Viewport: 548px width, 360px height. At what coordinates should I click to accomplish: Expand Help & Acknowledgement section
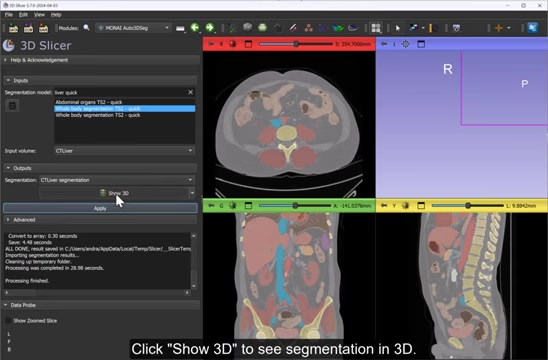click(101, 60)
